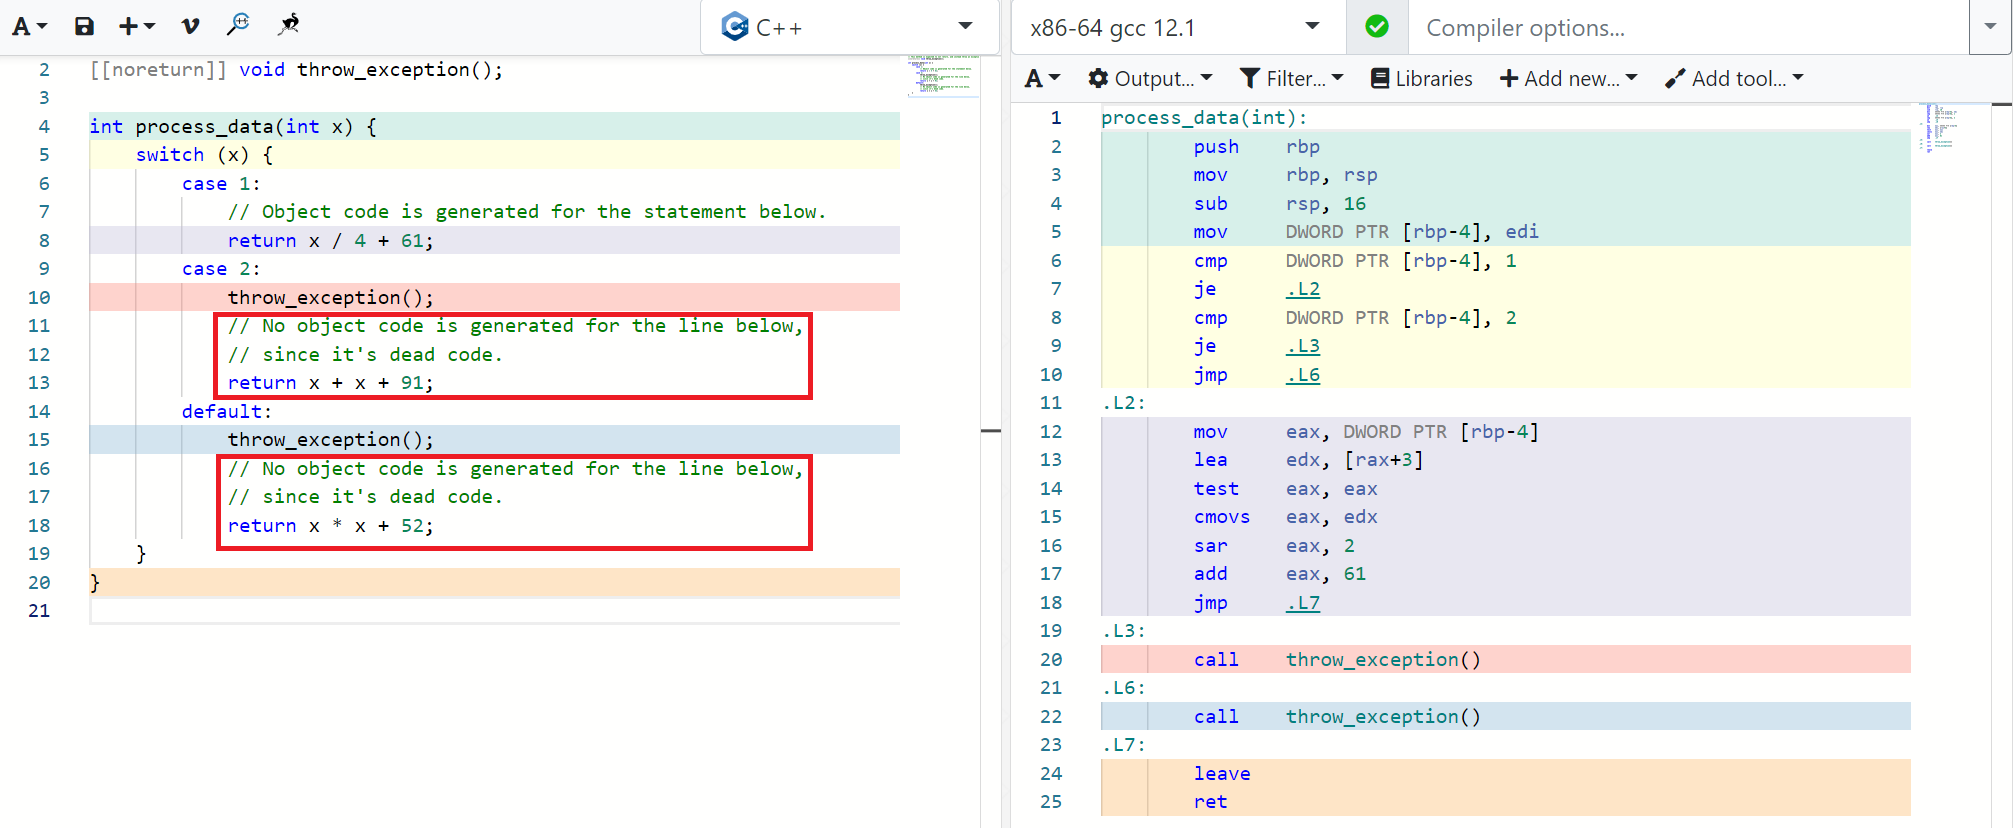This screenshot has width=2013, height=828.
Task: Follow the .L2 label link in assembly
Action: [x=1302, y=289]
